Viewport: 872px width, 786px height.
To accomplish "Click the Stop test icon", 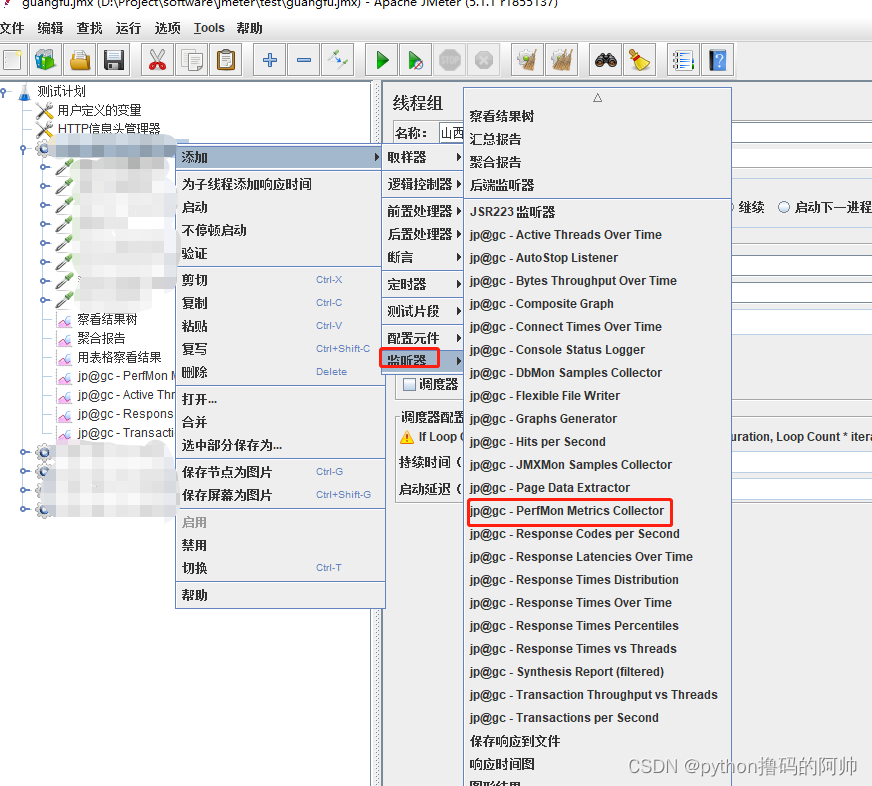I will 449,60.
